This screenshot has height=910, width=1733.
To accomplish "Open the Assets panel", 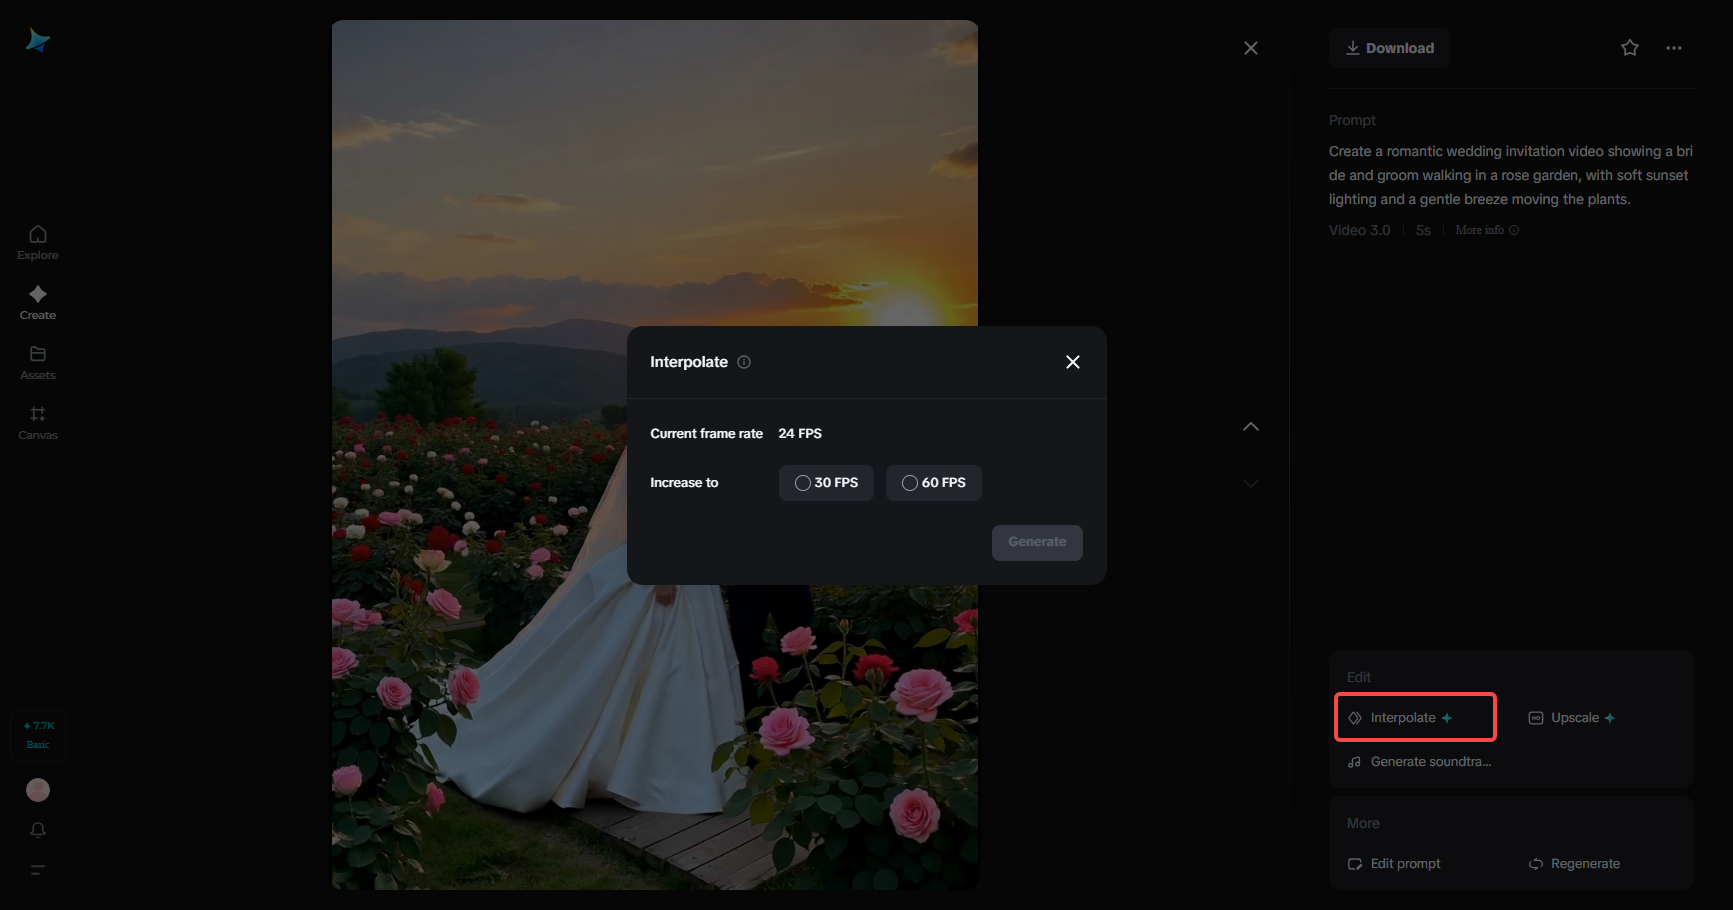I will (37, 360).
